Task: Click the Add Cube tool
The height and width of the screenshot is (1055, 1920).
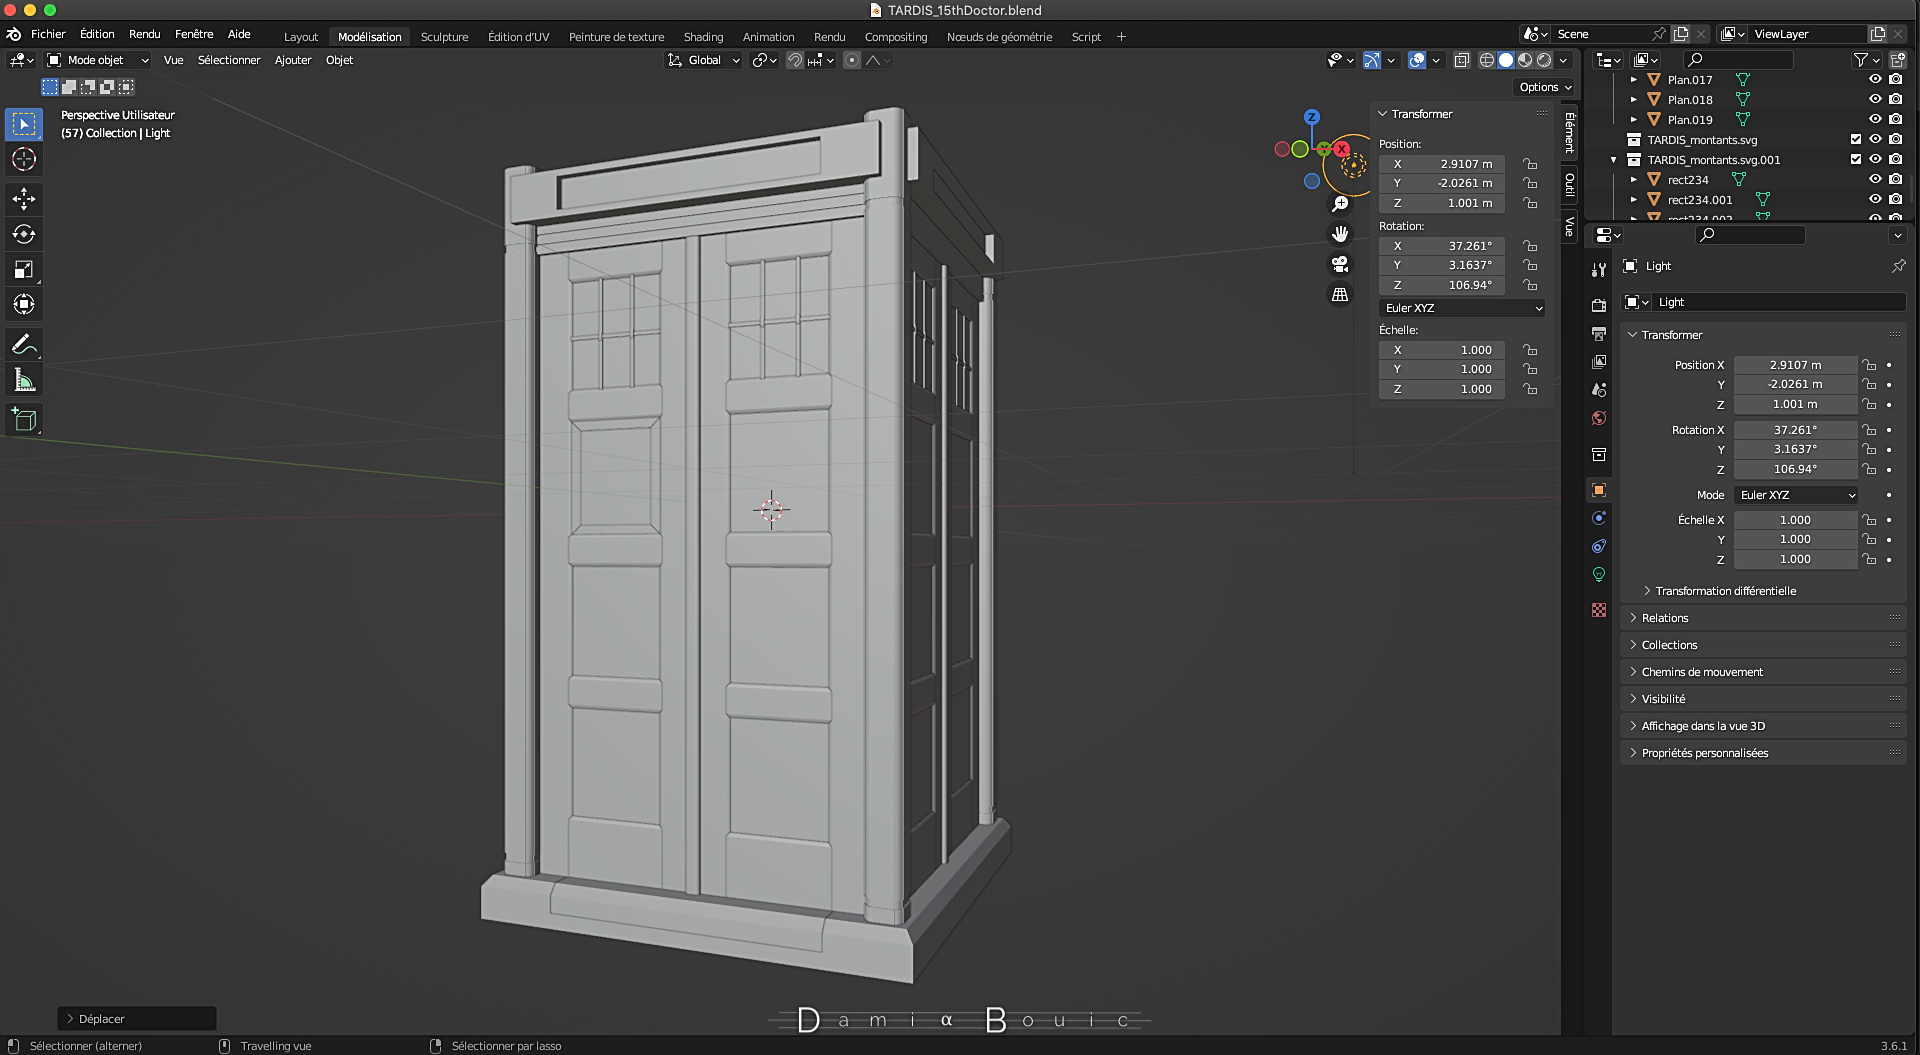Action: click(24, 420)
